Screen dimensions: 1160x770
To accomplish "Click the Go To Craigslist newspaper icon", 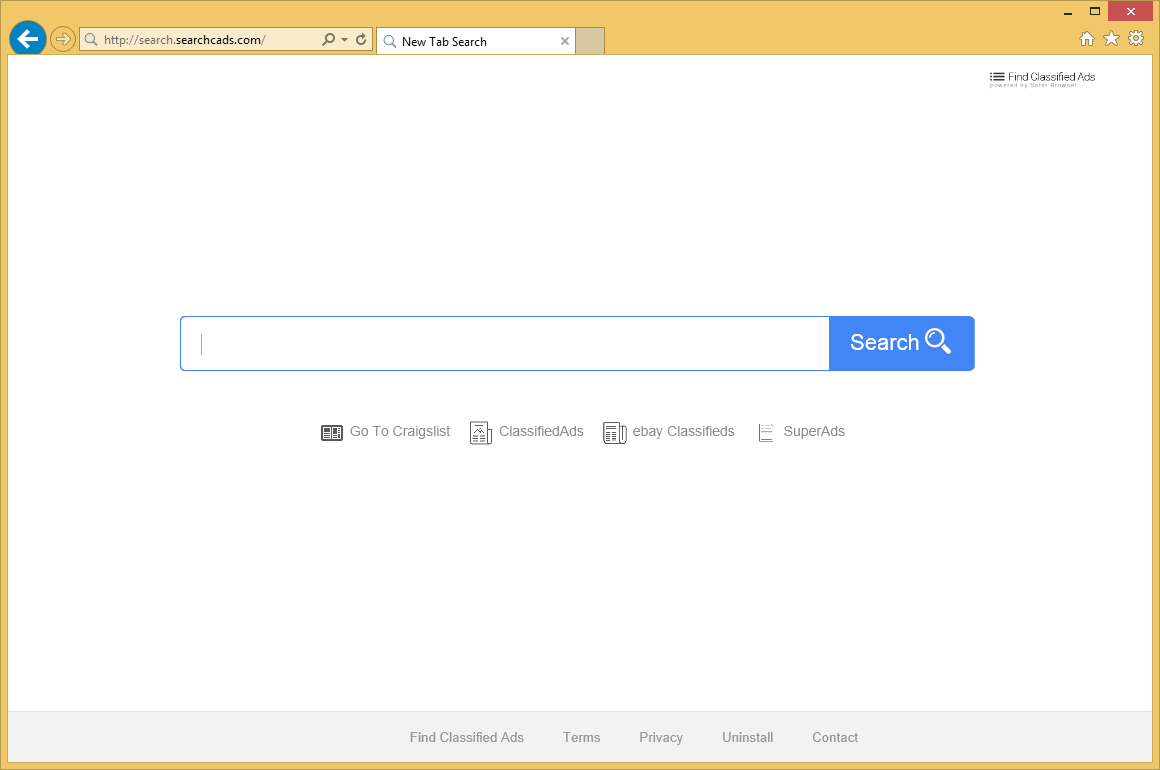I will coord(332,432).
